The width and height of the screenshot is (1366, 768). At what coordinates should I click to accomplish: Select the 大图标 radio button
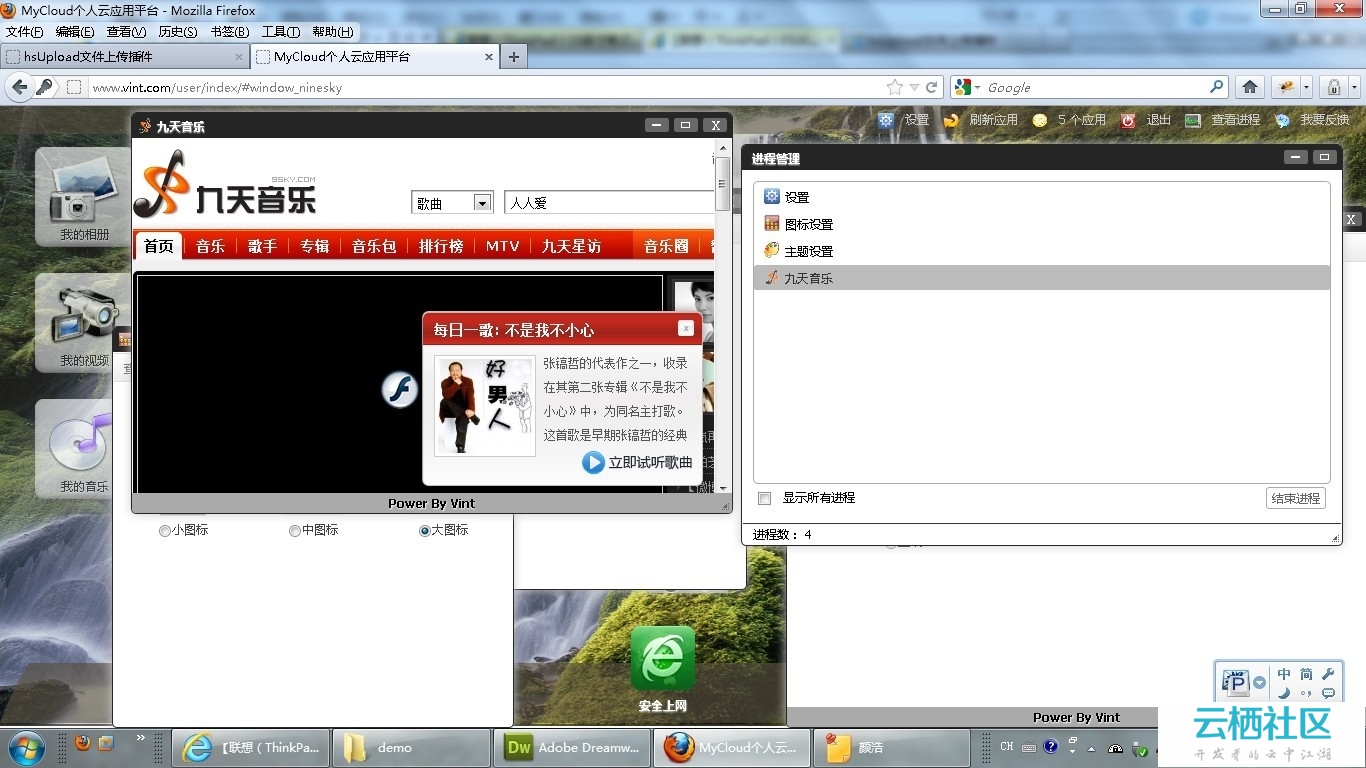pos(425,531)
